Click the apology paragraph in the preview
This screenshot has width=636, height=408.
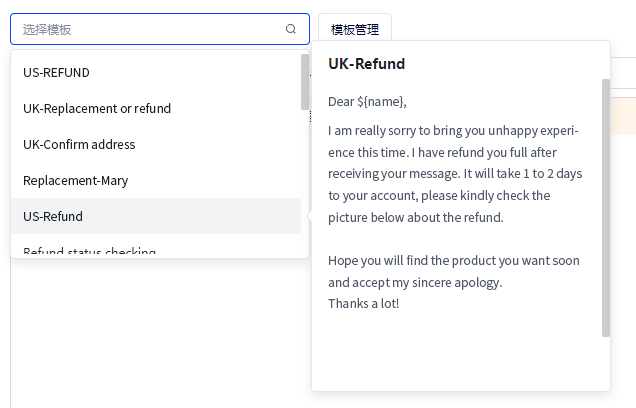pos(455,174)
